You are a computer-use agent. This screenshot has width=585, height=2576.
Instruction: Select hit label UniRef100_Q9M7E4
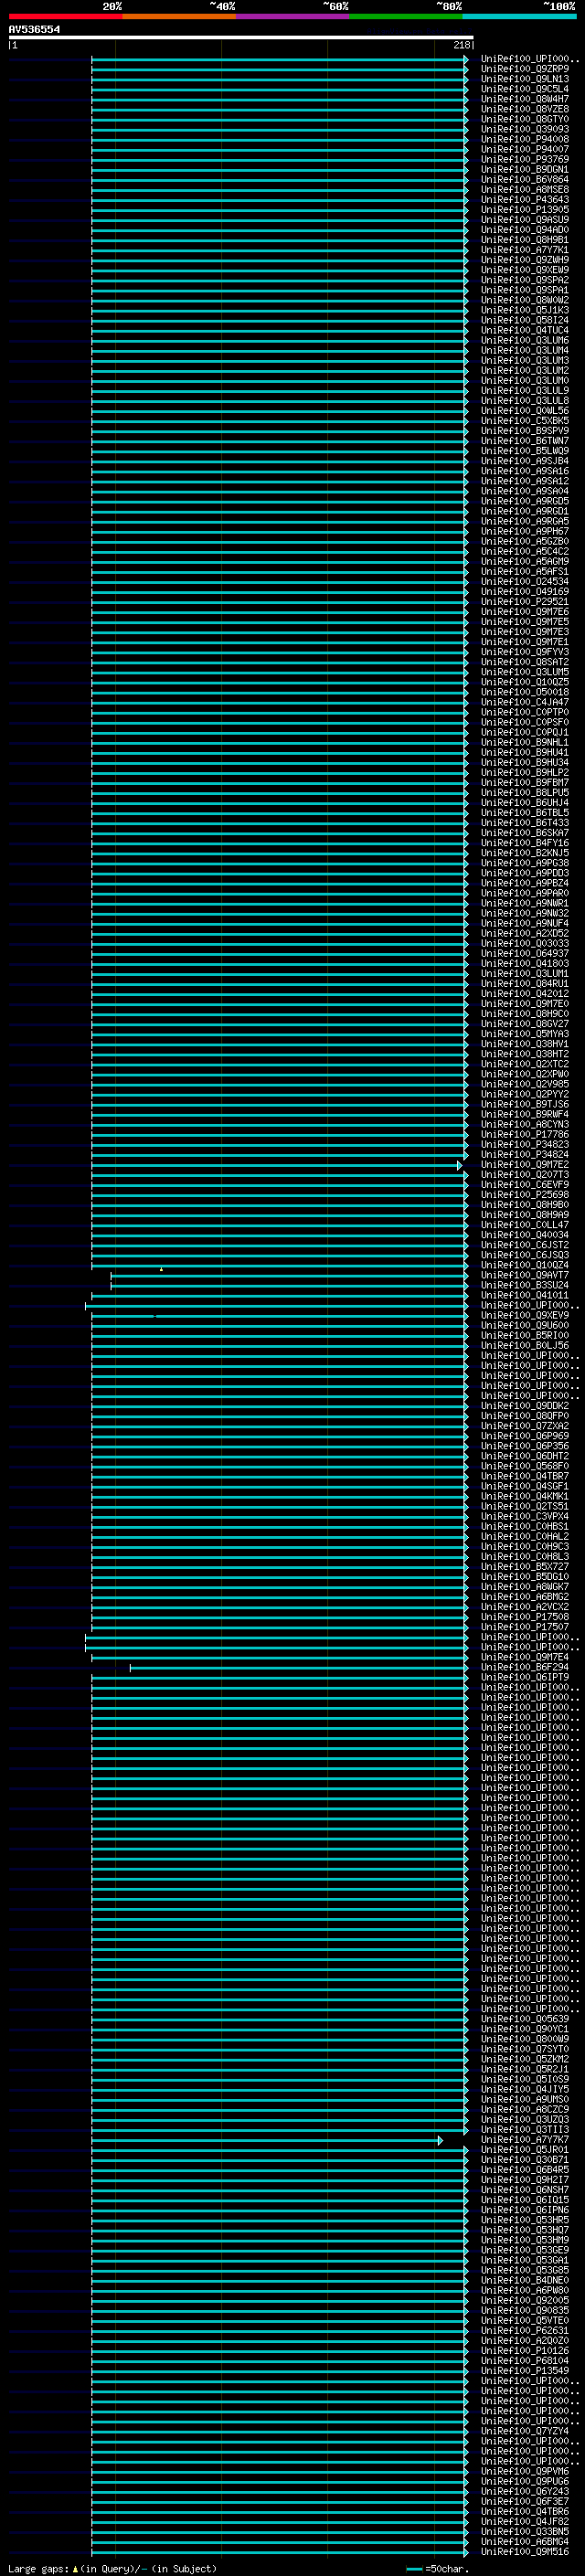pos(525,1657)
